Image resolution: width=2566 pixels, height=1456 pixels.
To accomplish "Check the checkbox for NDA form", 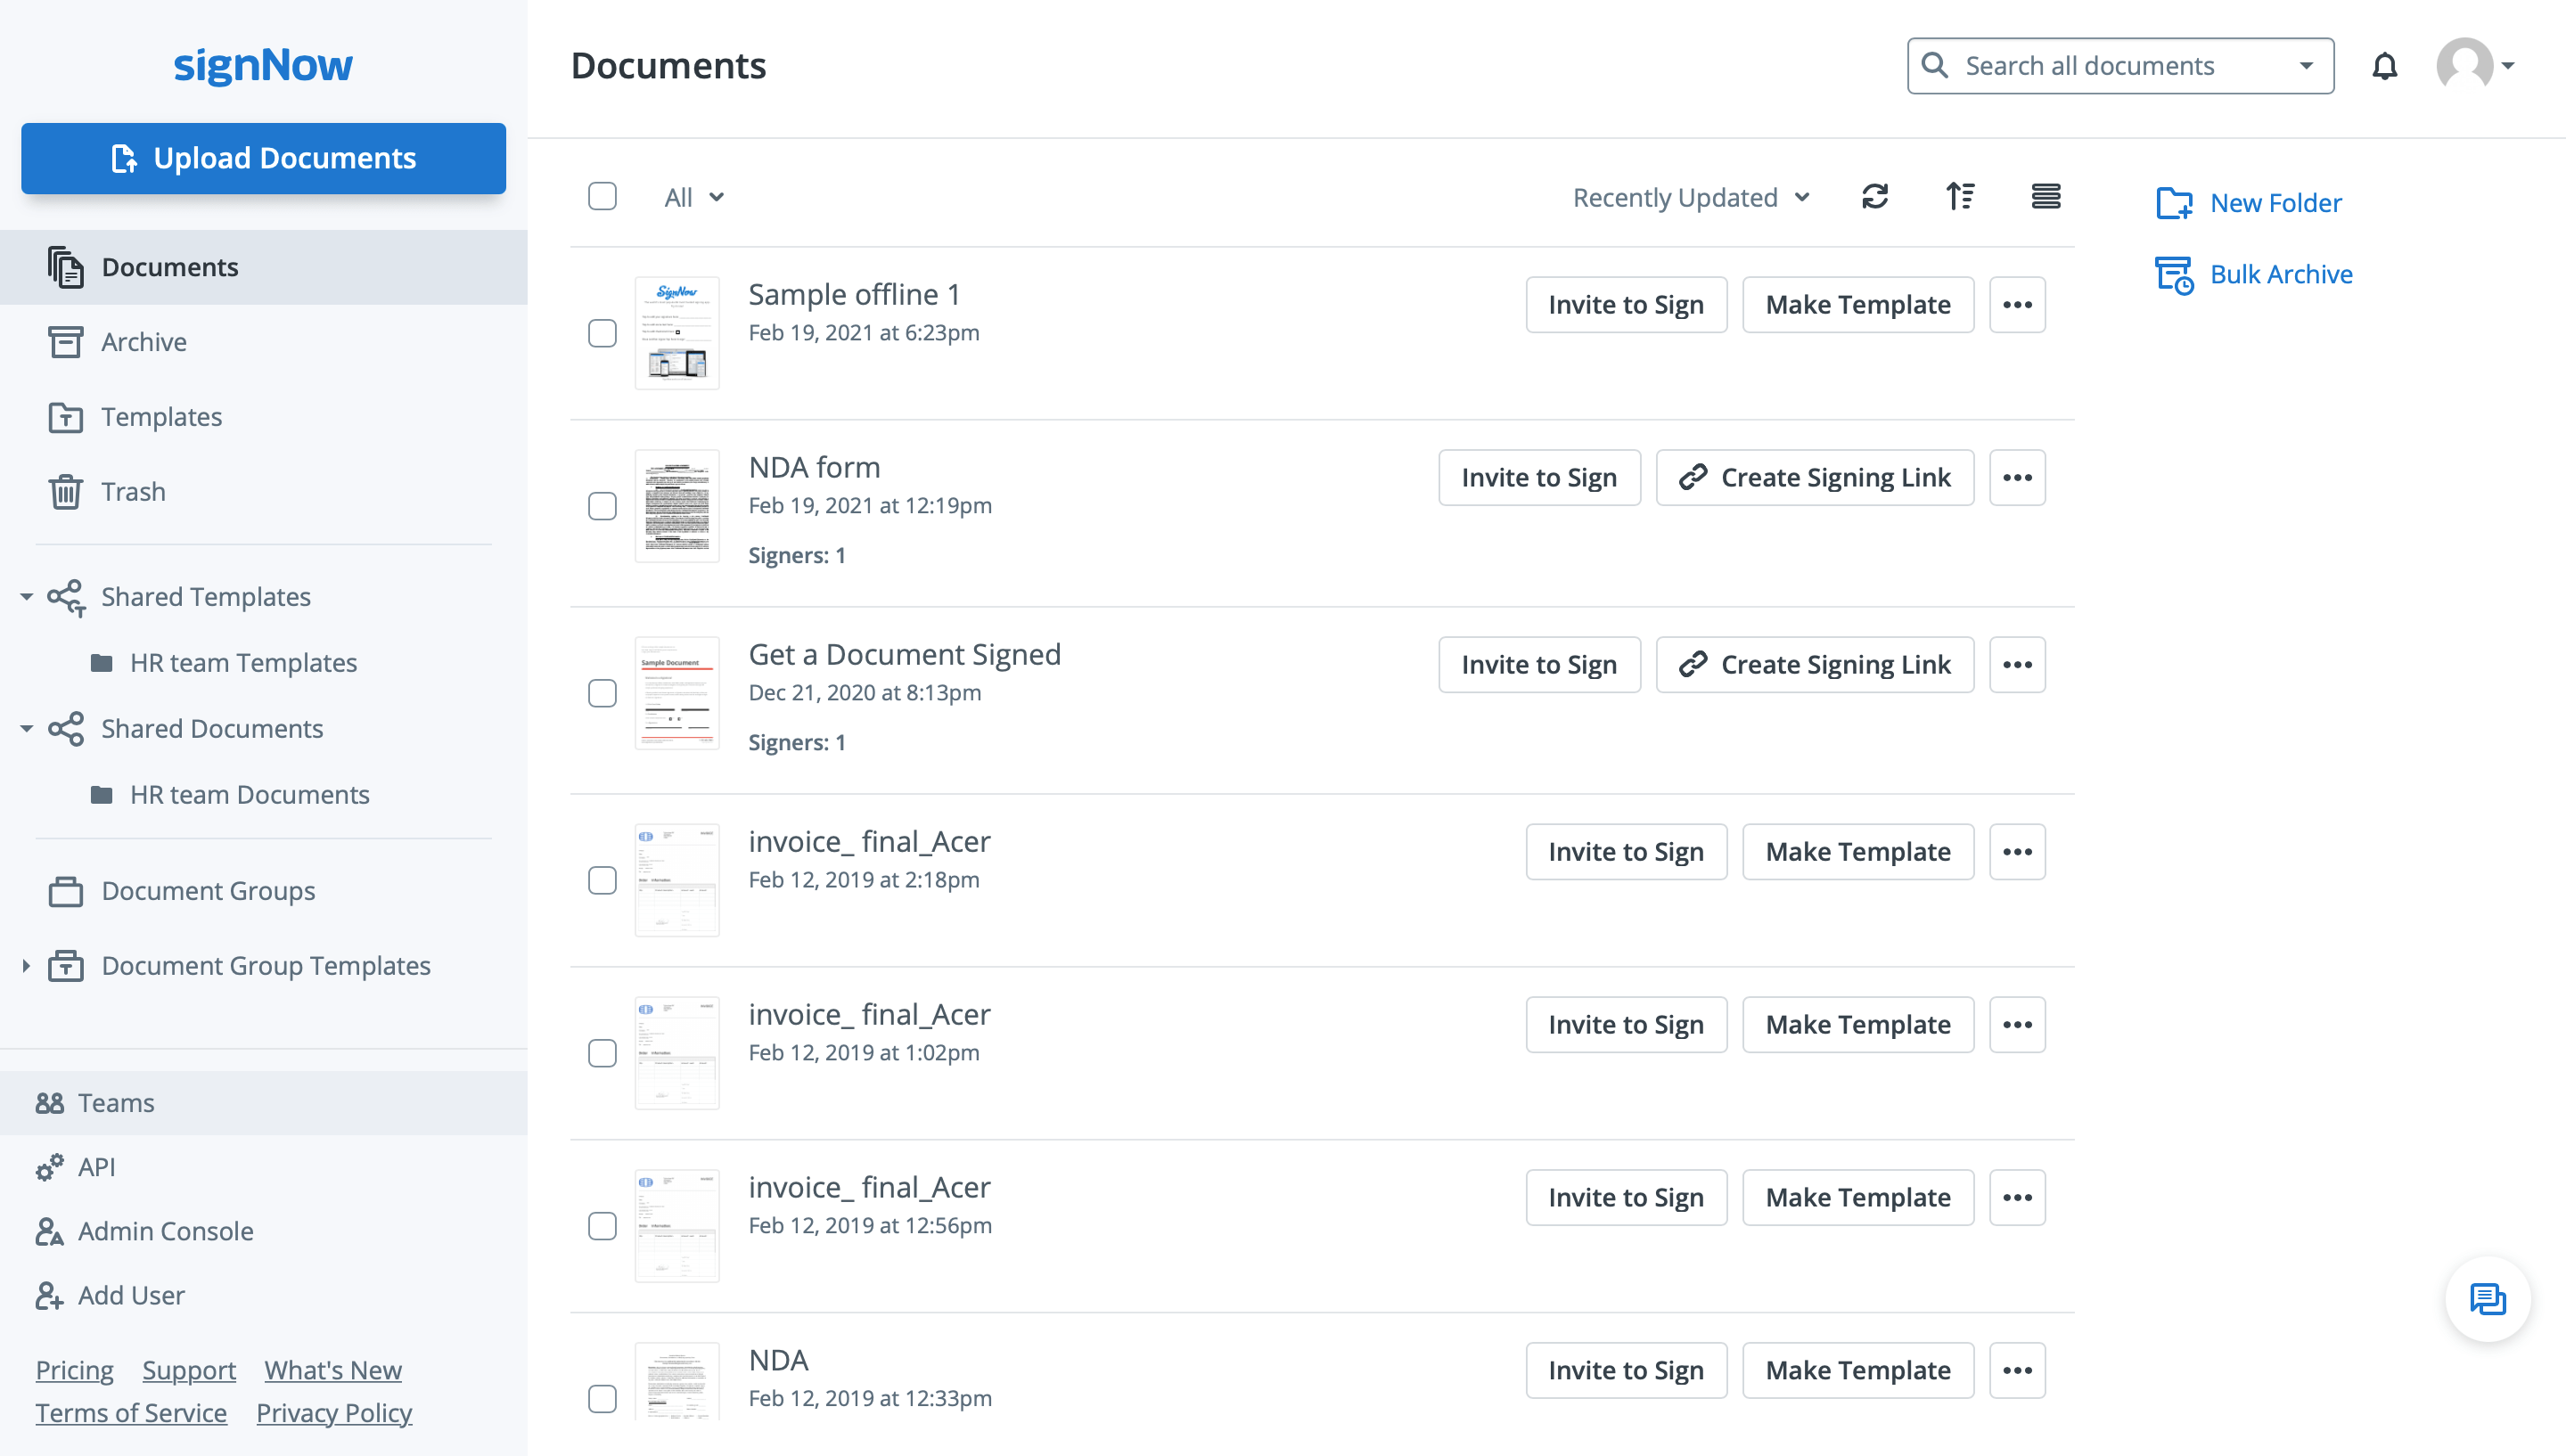I will click(x=603, y=506).
